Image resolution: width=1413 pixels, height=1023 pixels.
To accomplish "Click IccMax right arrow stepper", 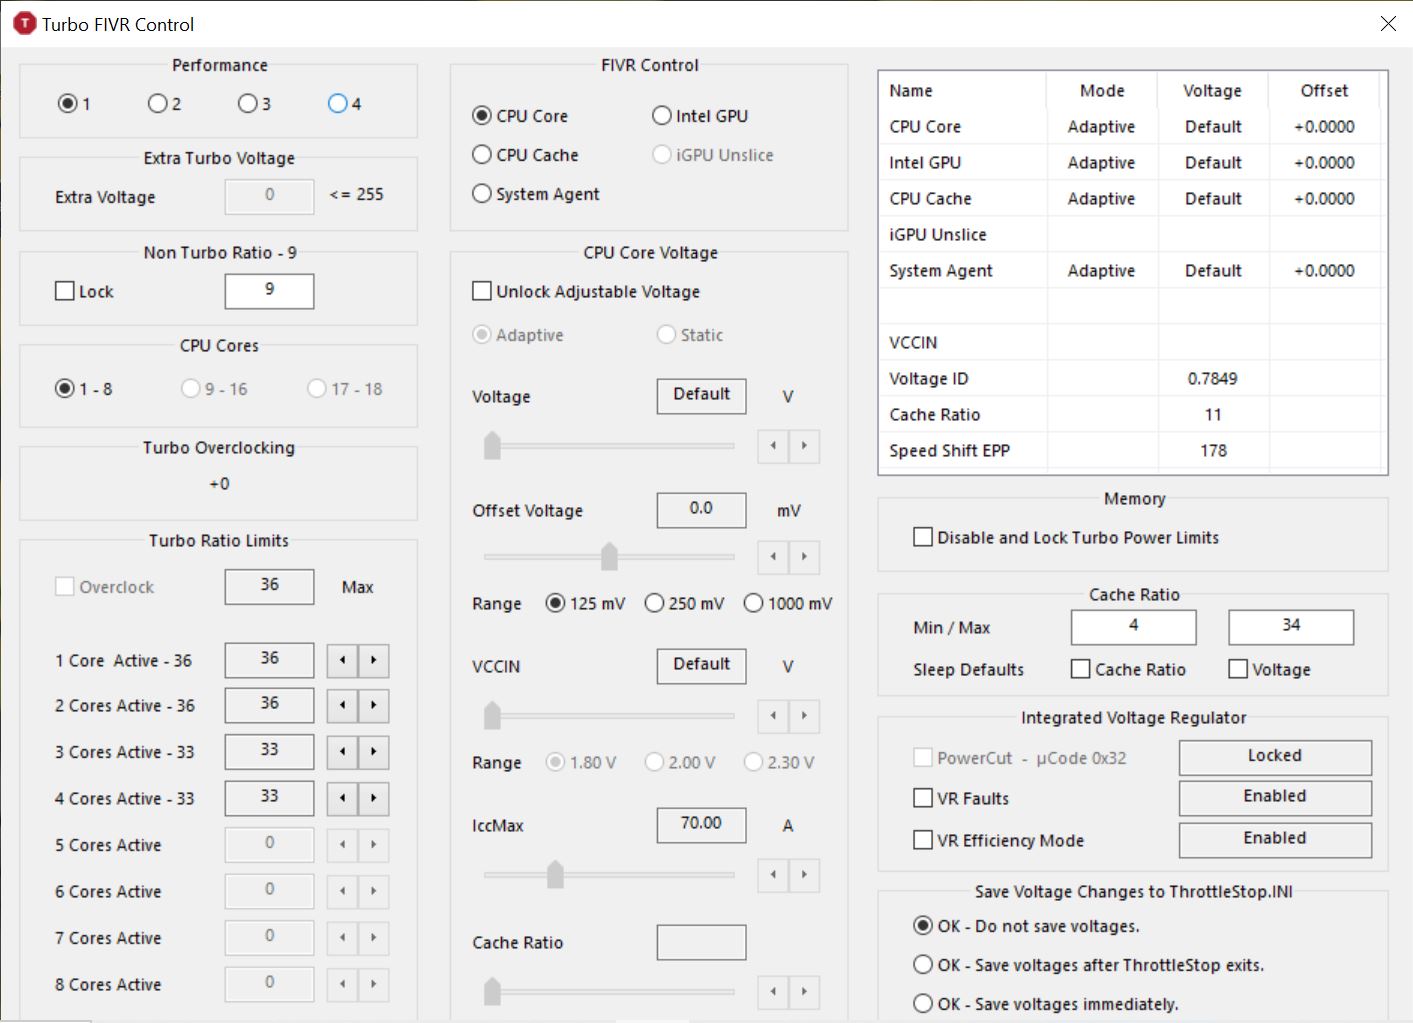I will pyautogui.click(x=804, y=876).
